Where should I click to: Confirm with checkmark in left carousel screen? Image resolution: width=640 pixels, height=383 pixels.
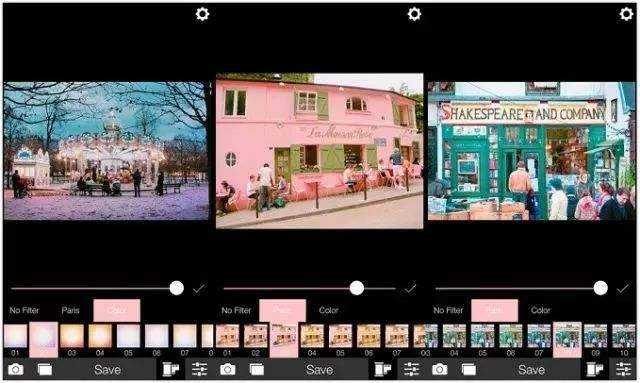tap(199, 289)
